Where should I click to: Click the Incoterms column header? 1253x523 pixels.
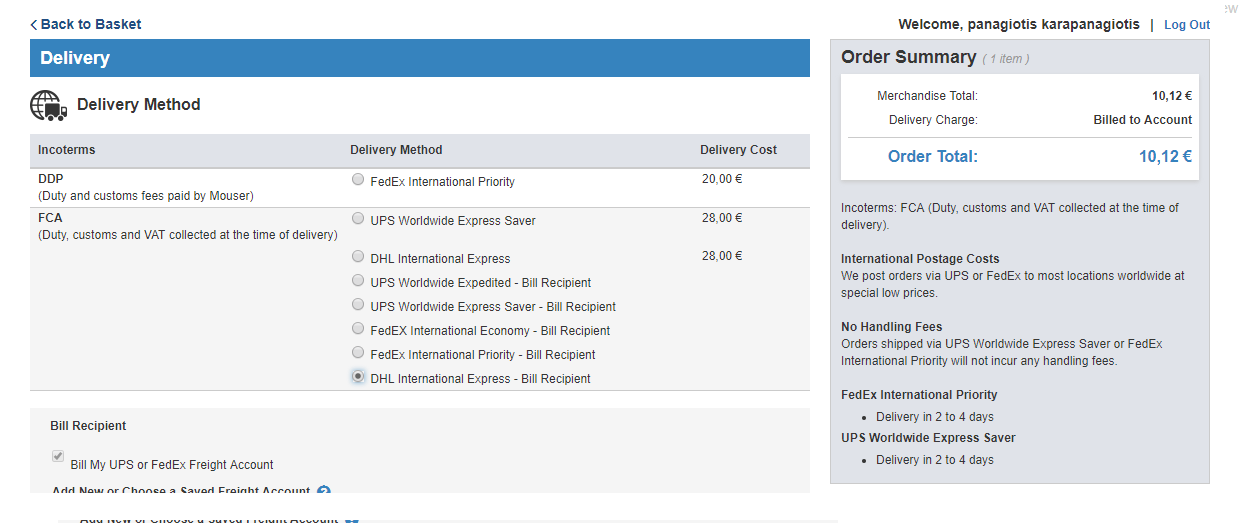[67, 150]
